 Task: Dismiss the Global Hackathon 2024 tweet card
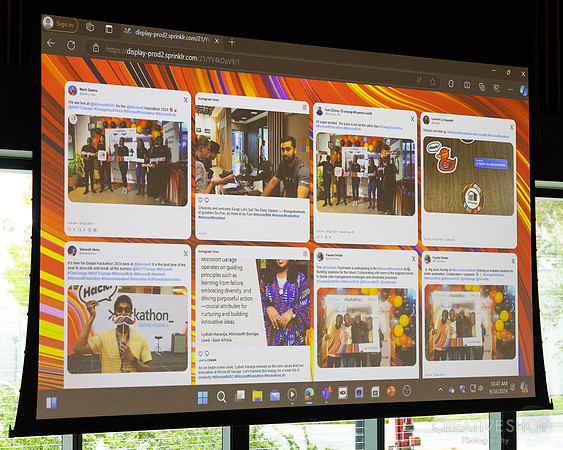tap(186, 254)
